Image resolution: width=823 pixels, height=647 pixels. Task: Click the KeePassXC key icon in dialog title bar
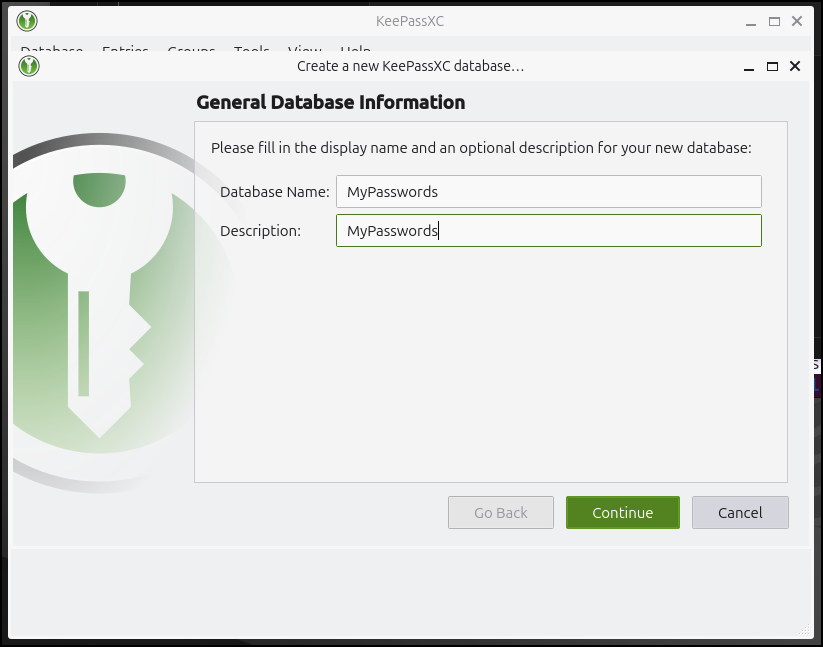(29, 66)
